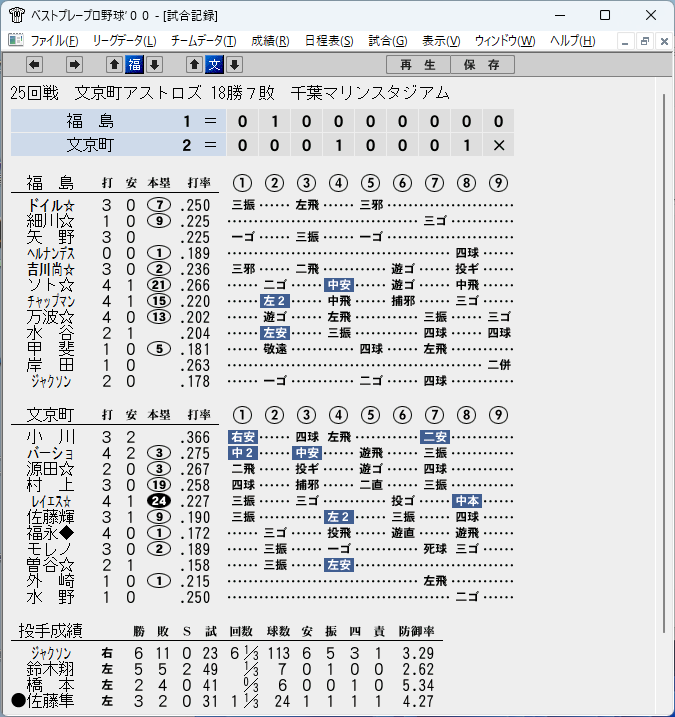Click the vertical scrollbar on the right

(x=664, y=364)
